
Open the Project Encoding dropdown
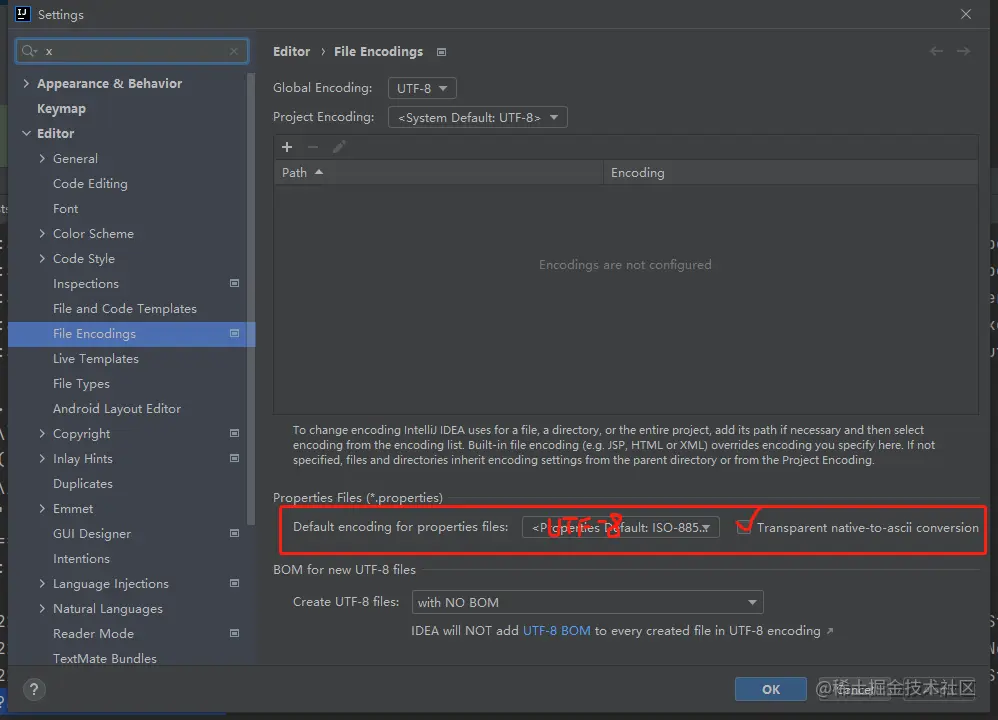[x=477, y=117]
